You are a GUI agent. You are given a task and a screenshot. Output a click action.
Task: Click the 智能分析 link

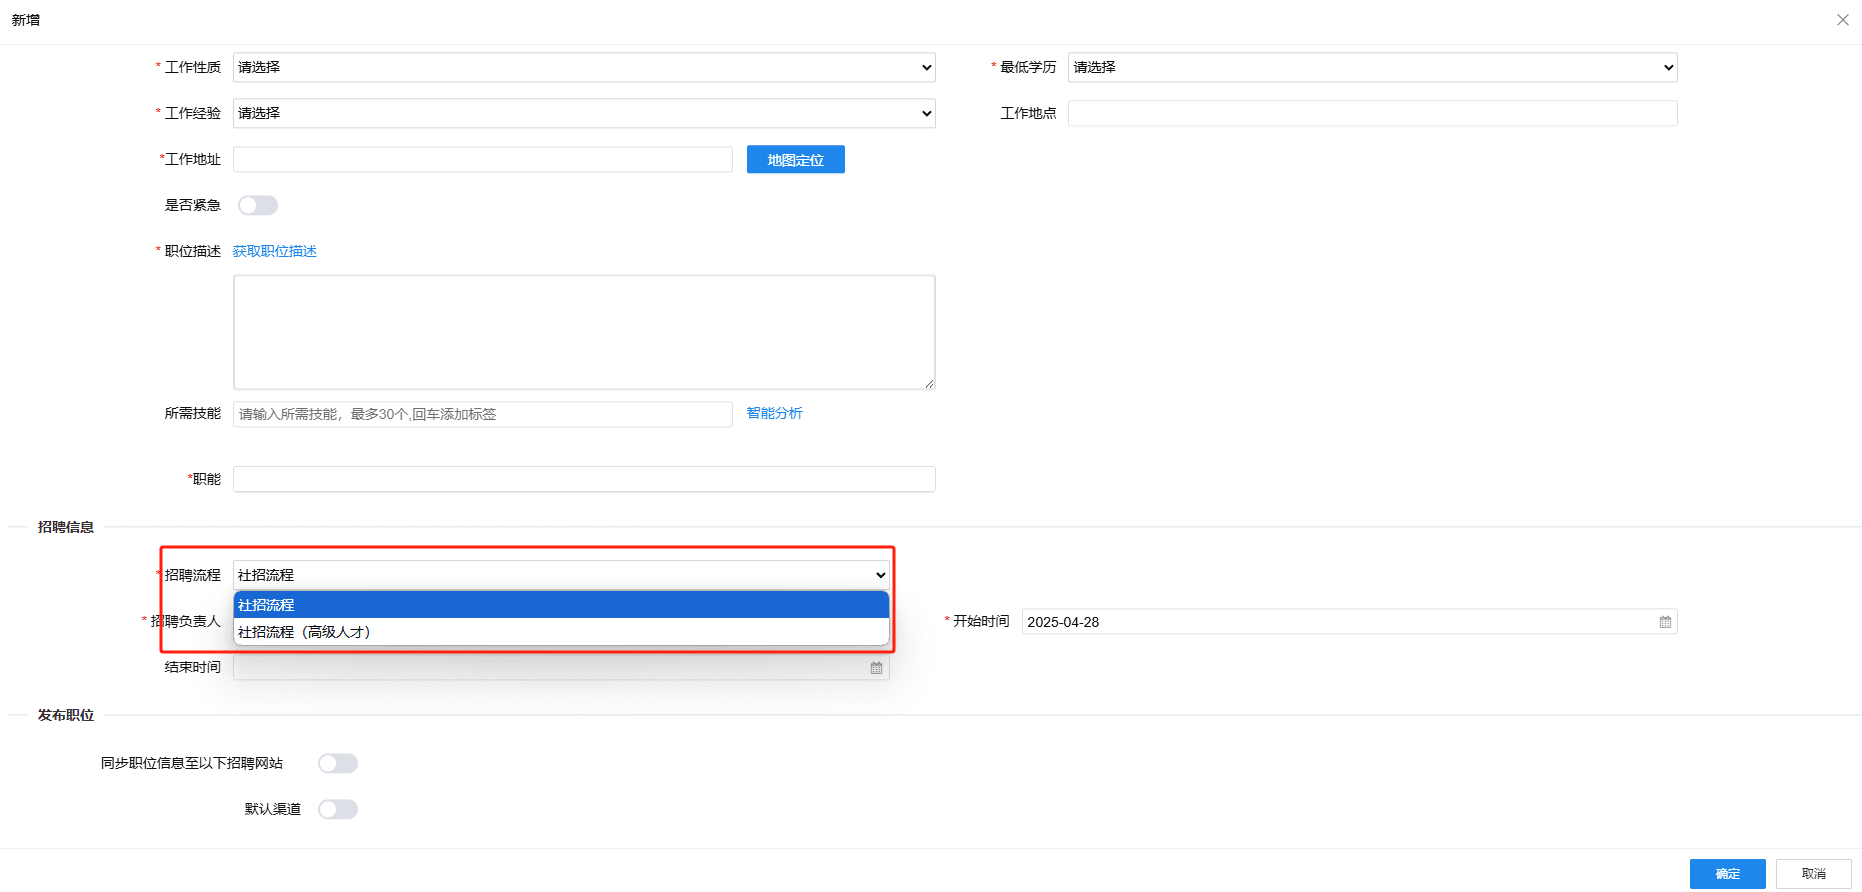775,413
